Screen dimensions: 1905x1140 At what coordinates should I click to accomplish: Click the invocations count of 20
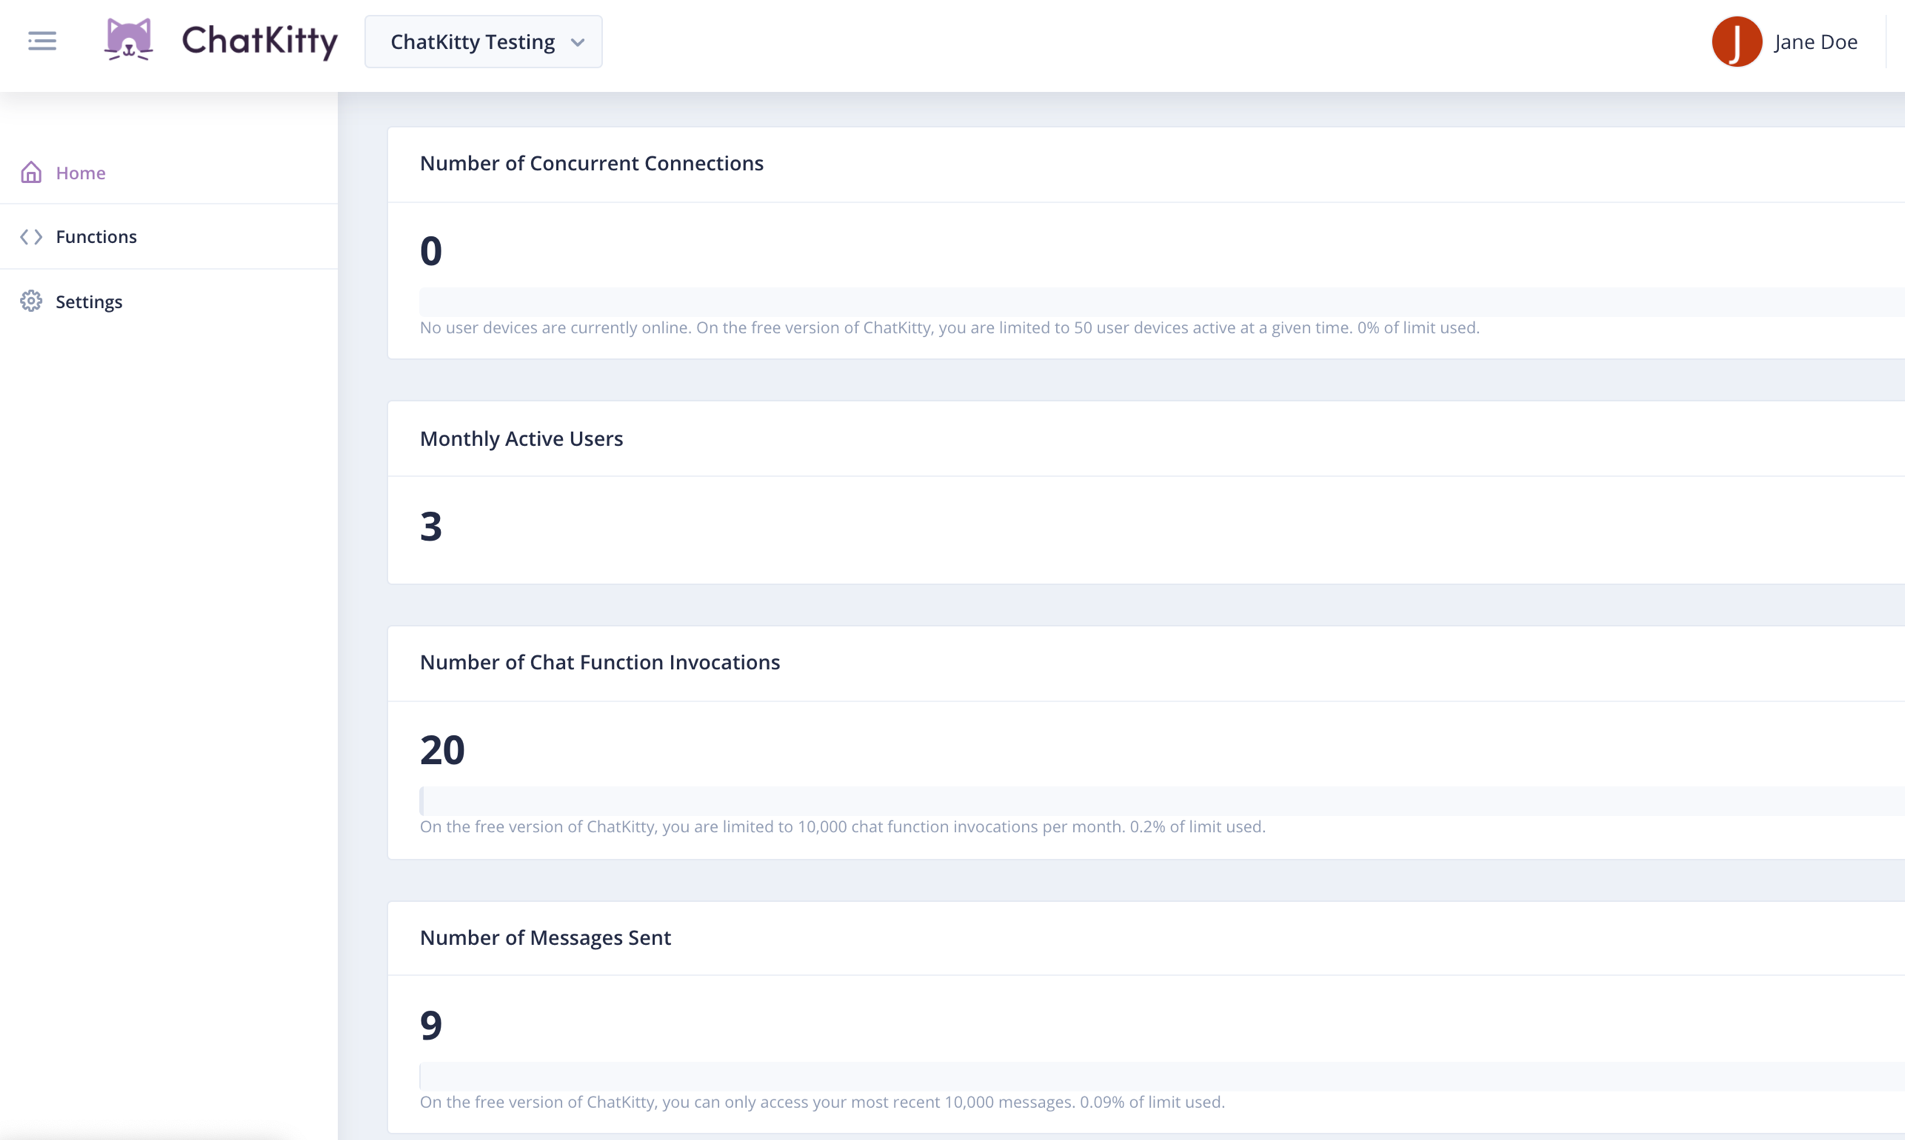(442, 749)
